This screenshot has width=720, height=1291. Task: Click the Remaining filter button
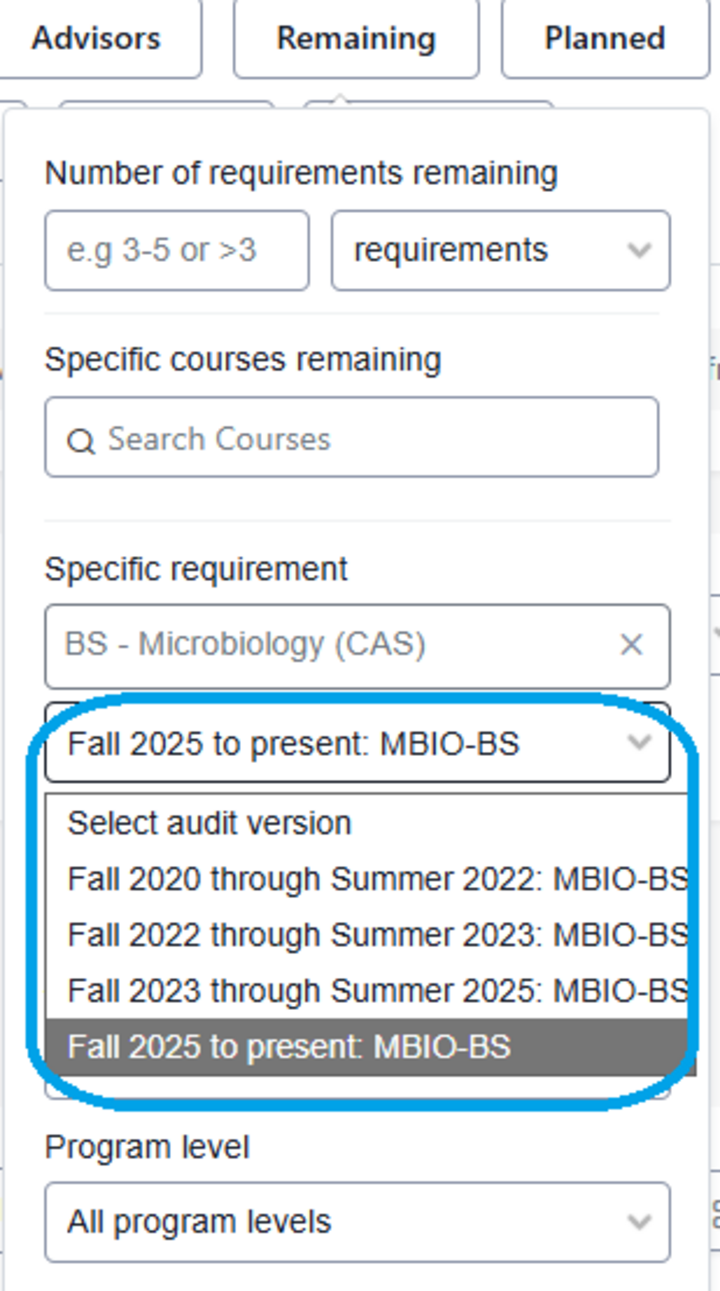(x=357, y=39)
